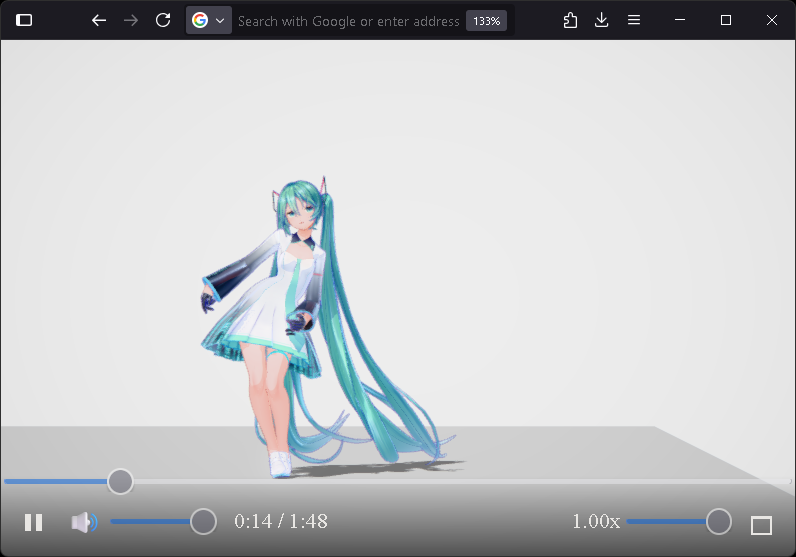796x557 pixels.
Task: Focus the Search with Google address field
Action: click(348, 21)
